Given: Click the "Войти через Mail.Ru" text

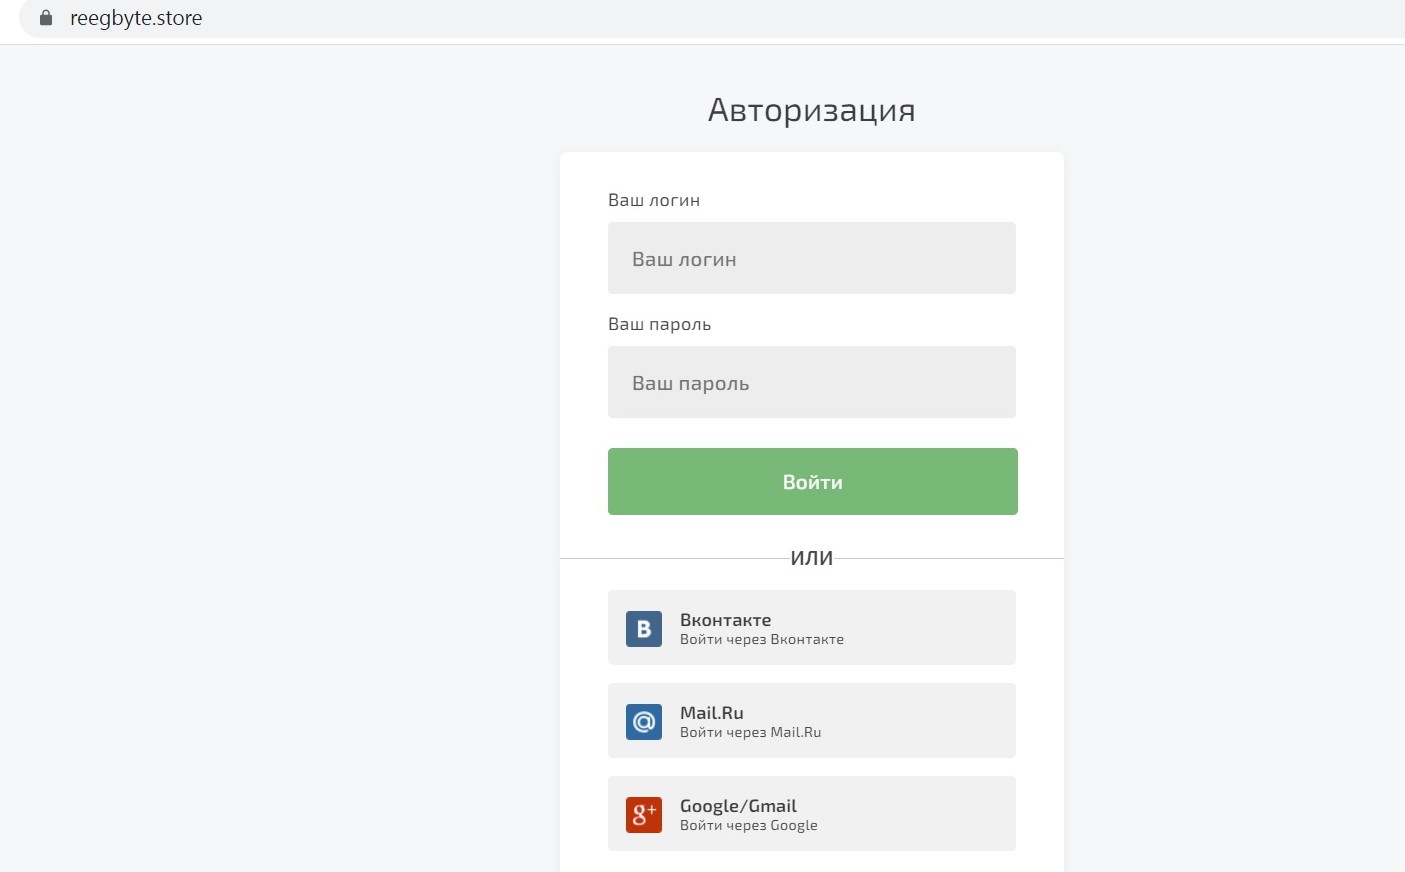Looking at the screenshot, I should (x=751, y=733).
